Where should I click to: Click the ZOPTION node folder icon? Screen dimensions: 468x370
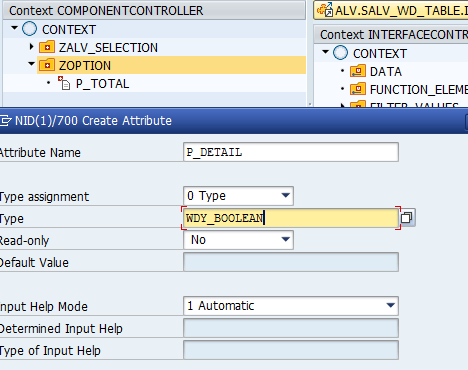pyautogui.click(x=47, y=65)
